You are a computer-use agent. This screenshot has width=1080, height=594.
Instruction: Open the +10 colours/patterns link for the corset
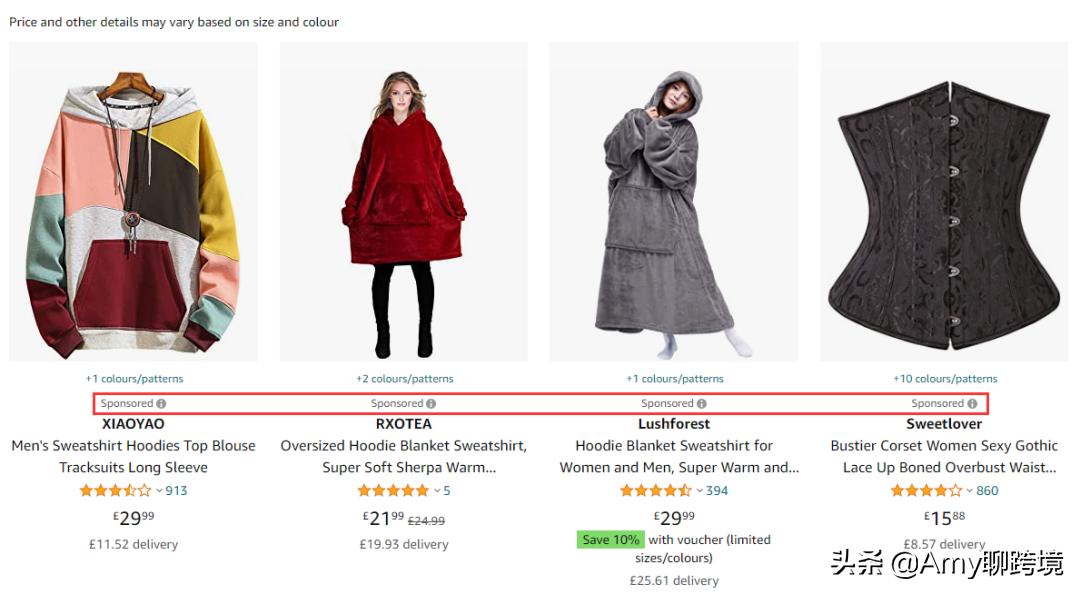[x=945, y=379]
